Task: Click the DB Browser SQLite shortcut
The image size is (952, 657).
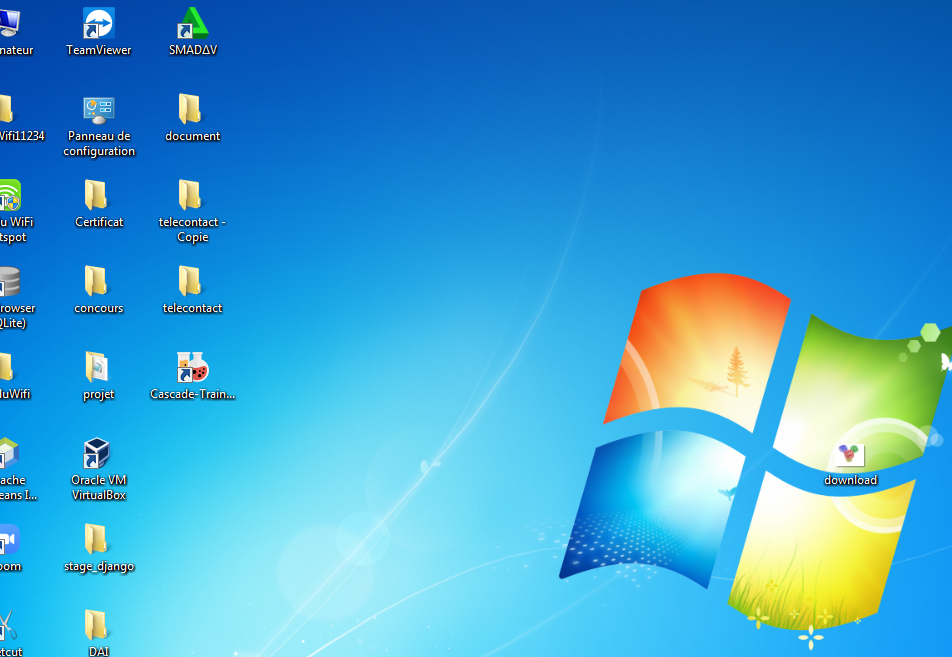Action: point(7,283)
